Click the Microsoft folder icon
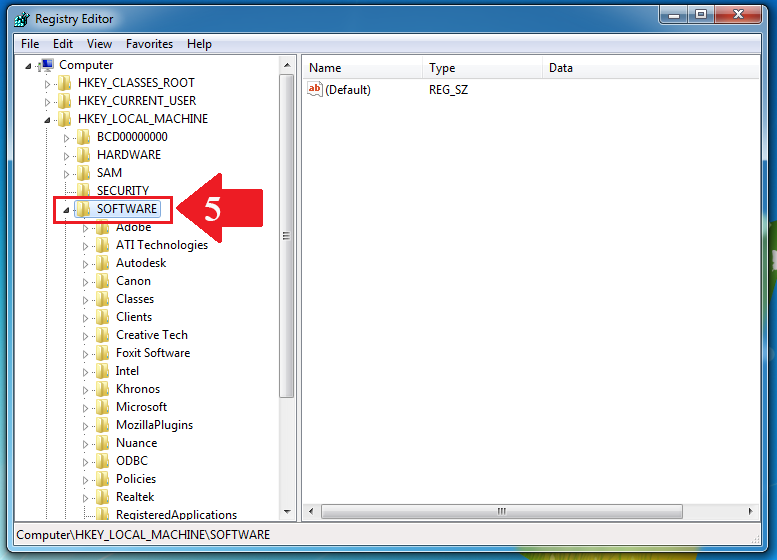Viewport: 777px width, 560px height. [103, 407]
